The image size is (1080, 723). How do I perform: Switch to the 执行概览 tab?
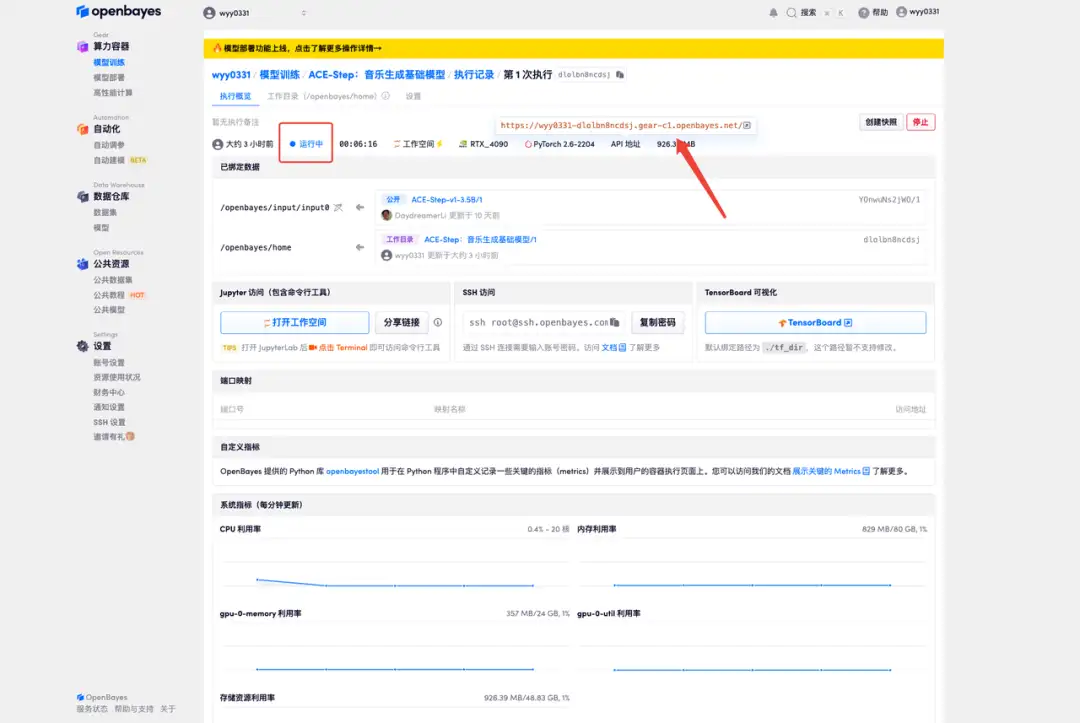tap(236, 96)
